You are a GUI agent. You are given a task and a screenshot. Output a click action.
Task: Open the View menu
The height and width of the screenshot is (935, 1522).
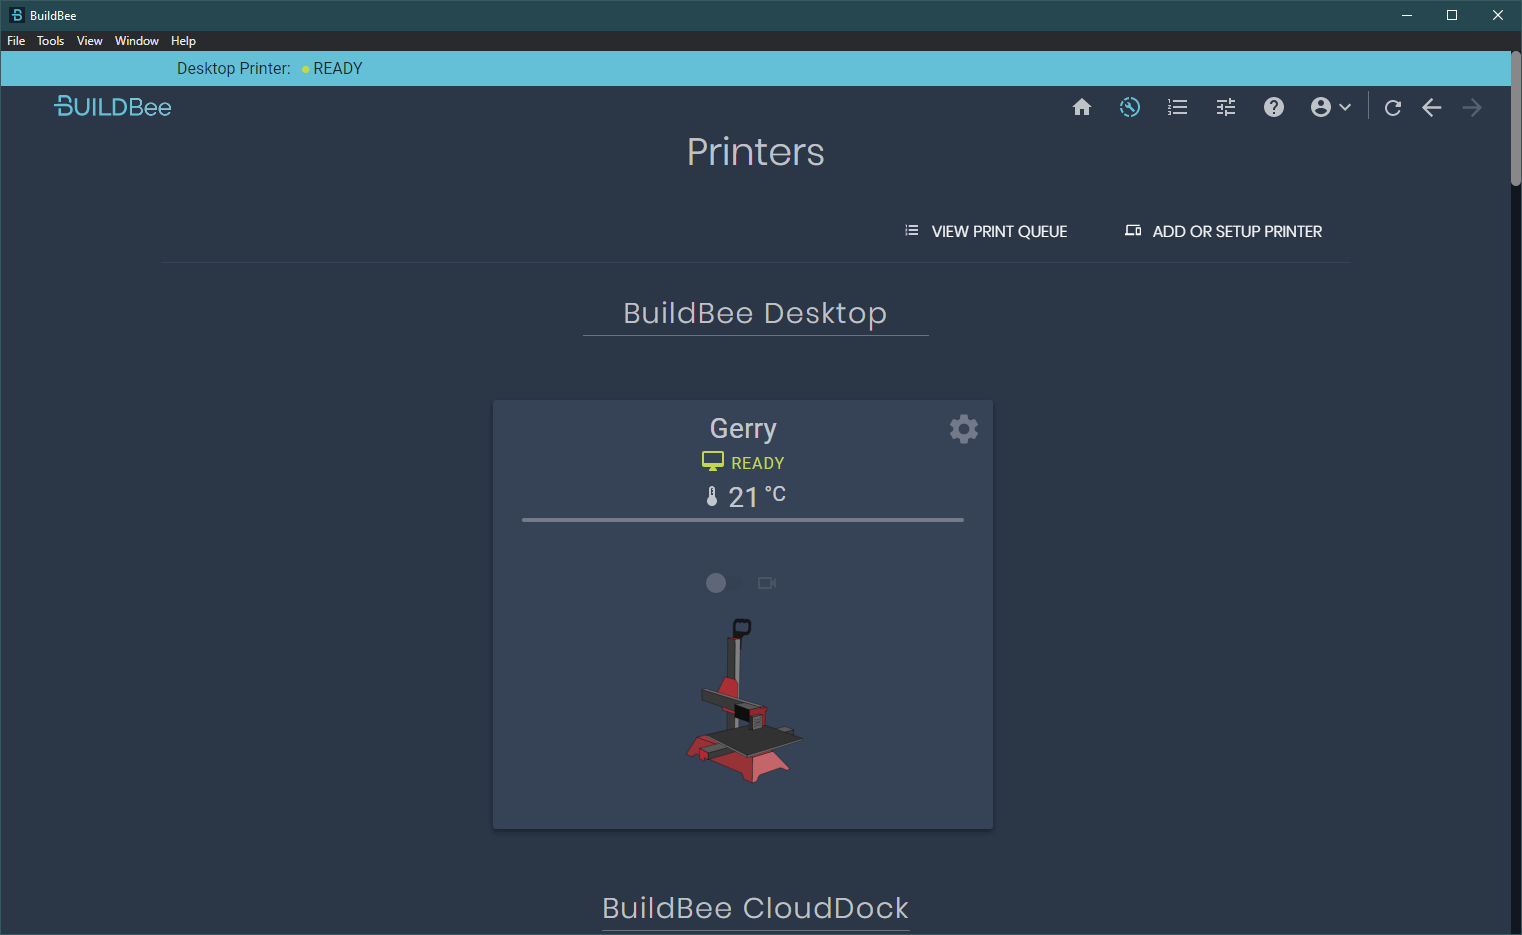(90, 41)
